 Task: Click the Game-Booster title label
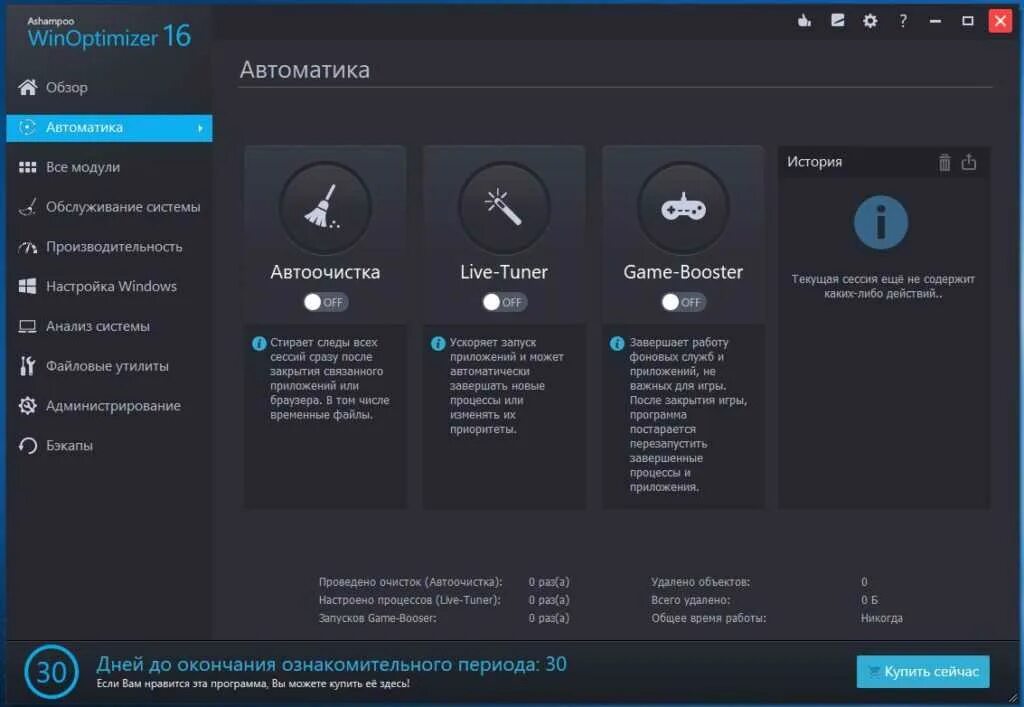click(683, 272)
